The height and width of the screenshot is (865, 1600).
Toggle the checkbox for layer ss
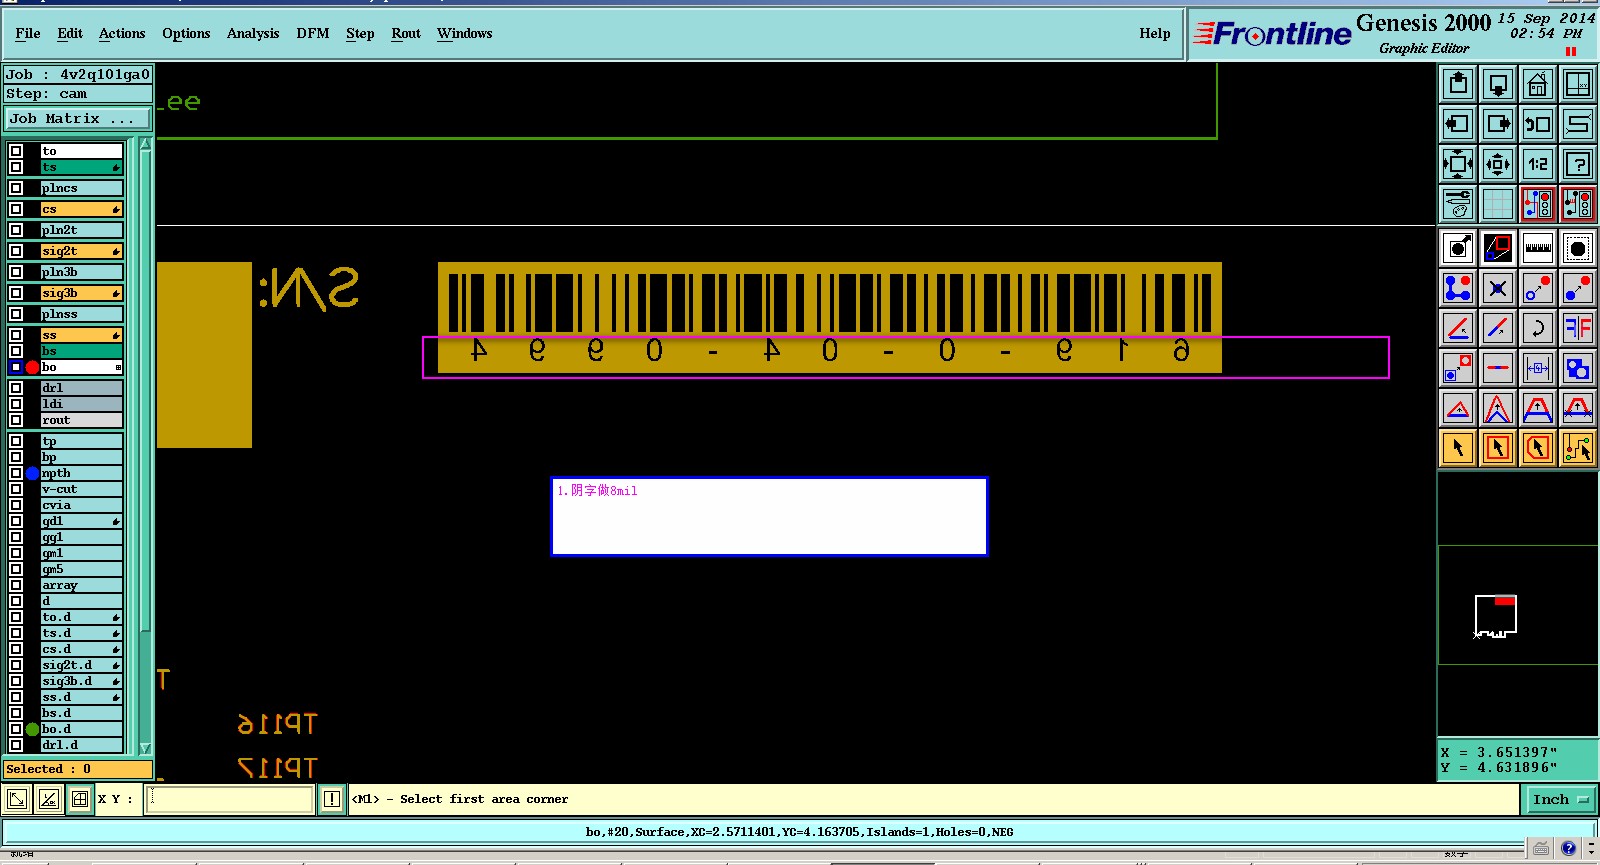coord(16,335)
